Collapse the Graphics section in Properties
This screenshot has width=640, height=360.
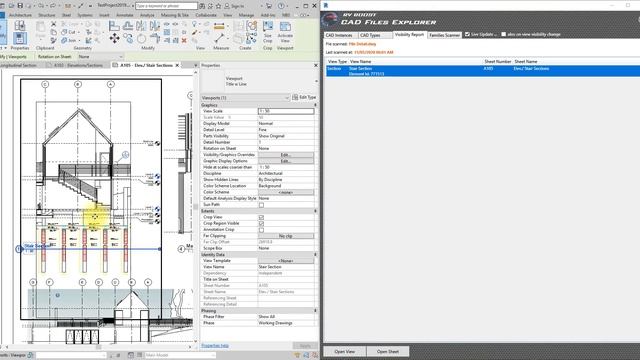pos(315,105)
